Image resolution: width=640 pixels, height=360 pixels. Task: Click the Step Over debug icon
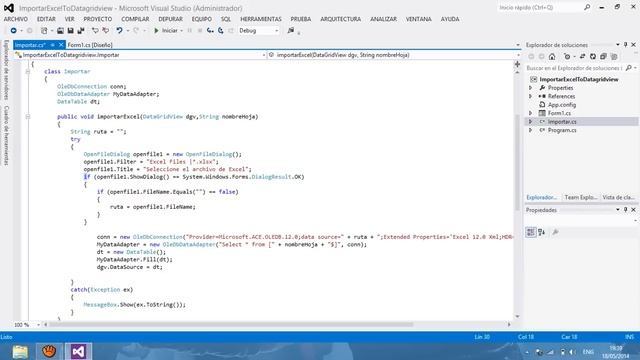pyautogui.click(x=220, y=31)
